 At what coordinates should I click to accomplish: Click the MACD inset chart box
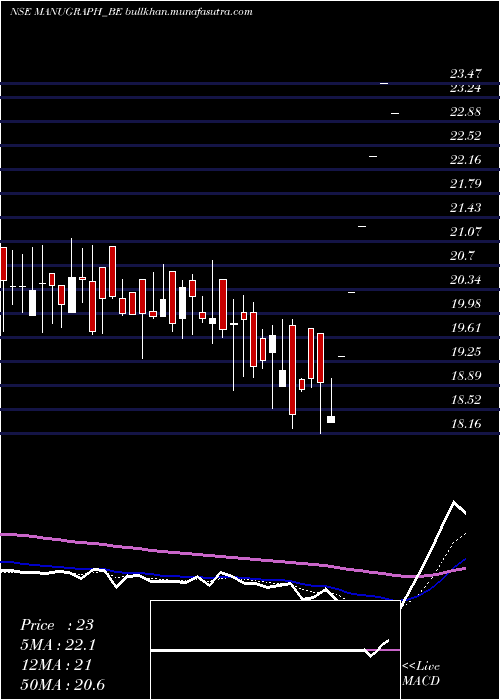[275, 650]
